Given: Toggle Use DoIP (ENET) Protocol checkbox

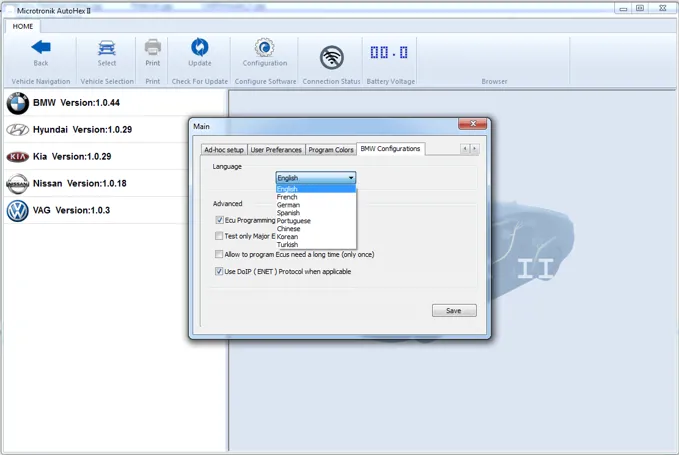Looking at the screenshot, I should 219,271.
